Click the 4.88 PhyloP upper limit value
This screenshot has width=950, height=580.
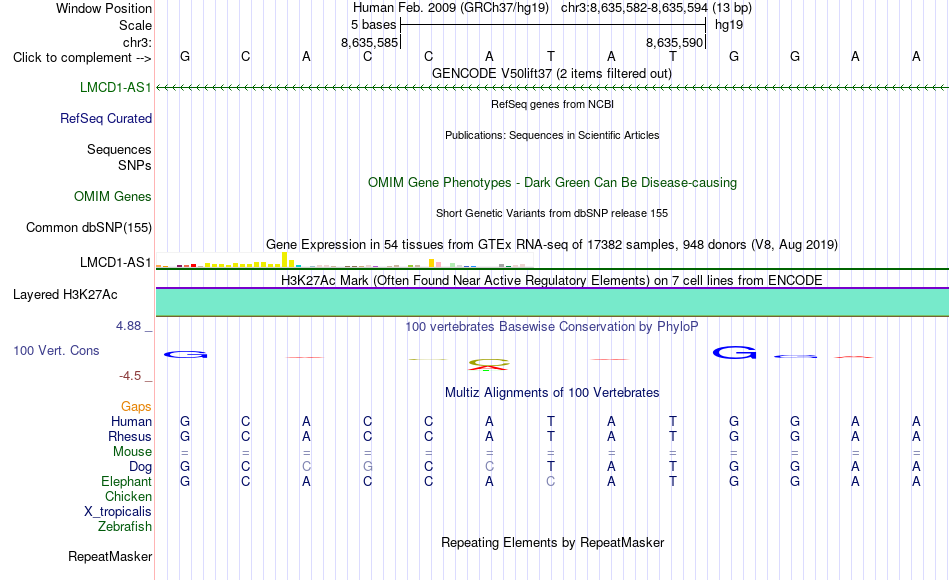click(x=128, y=326)
